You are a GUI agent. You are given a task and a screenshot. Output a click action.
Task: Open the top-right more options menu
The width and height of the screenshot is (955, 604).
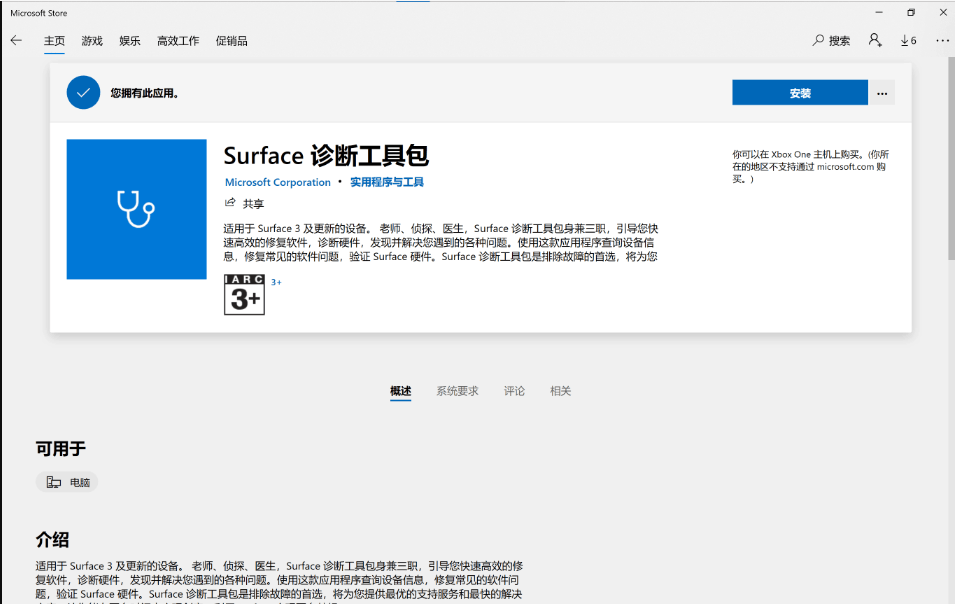[x=942, y=40]
